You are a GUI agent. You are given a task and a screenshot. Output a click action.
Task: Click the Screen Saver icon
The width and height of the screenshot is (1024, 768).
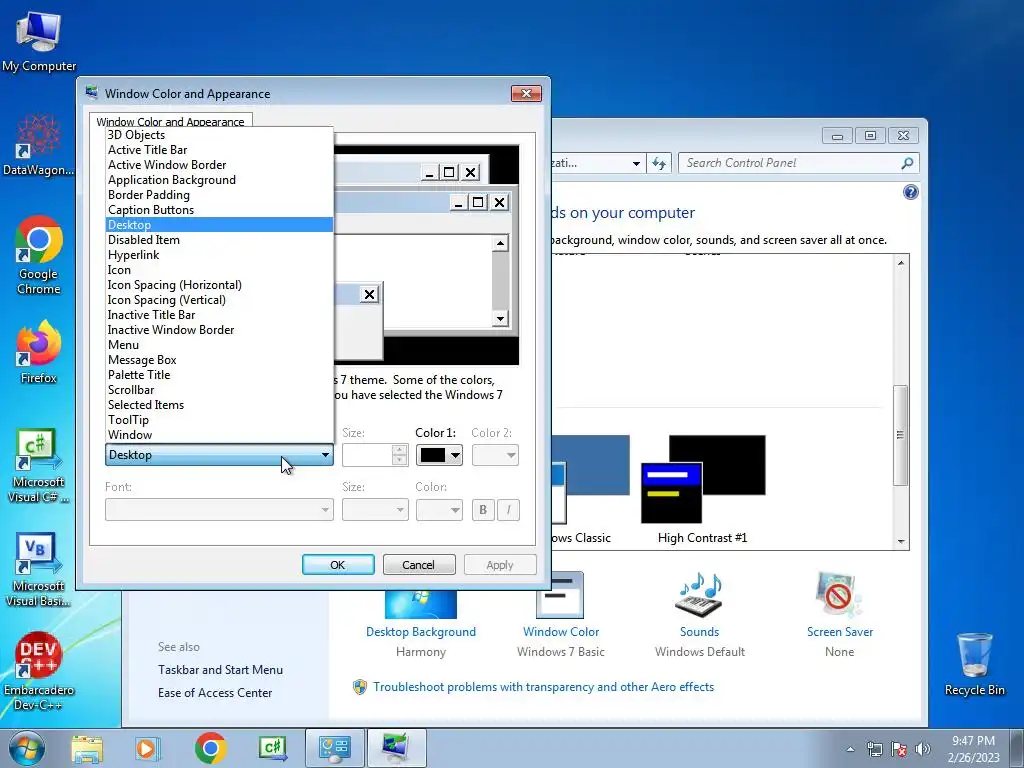tap(839, 596)
